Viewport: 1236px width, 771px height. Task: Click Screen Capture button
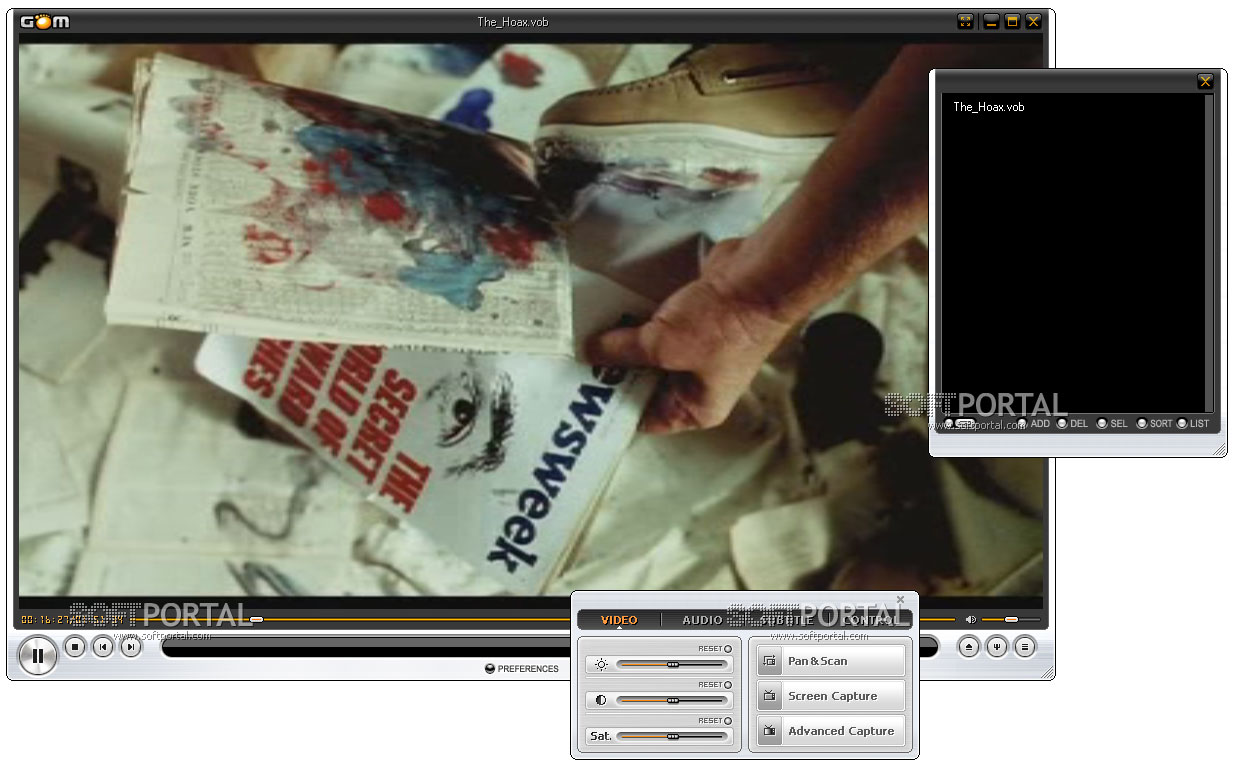click(830, 696)
